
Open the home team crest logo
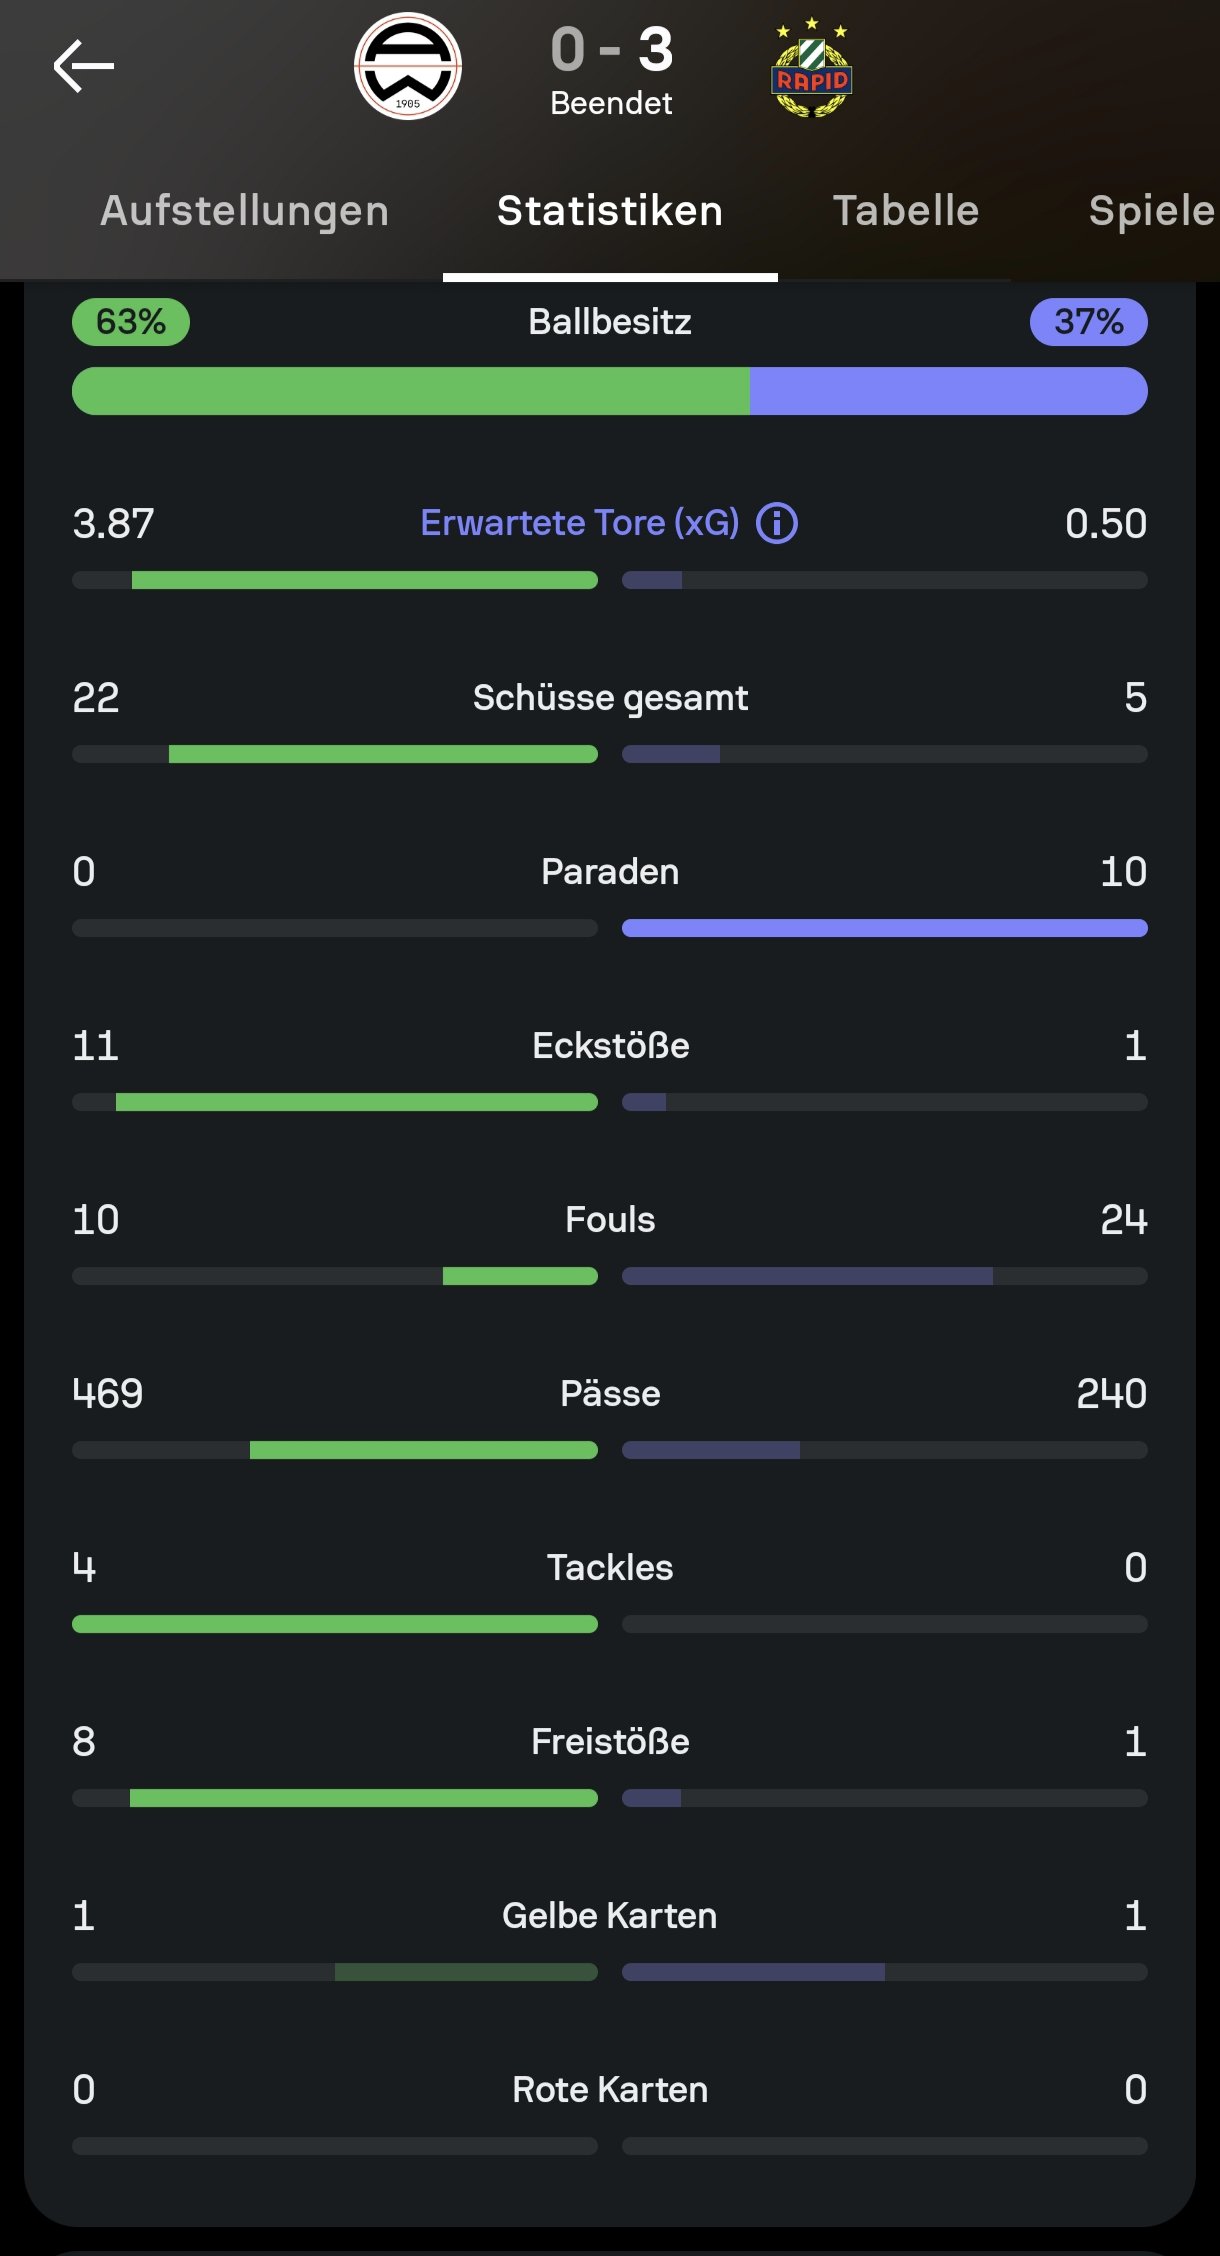(x=408, y=66)
